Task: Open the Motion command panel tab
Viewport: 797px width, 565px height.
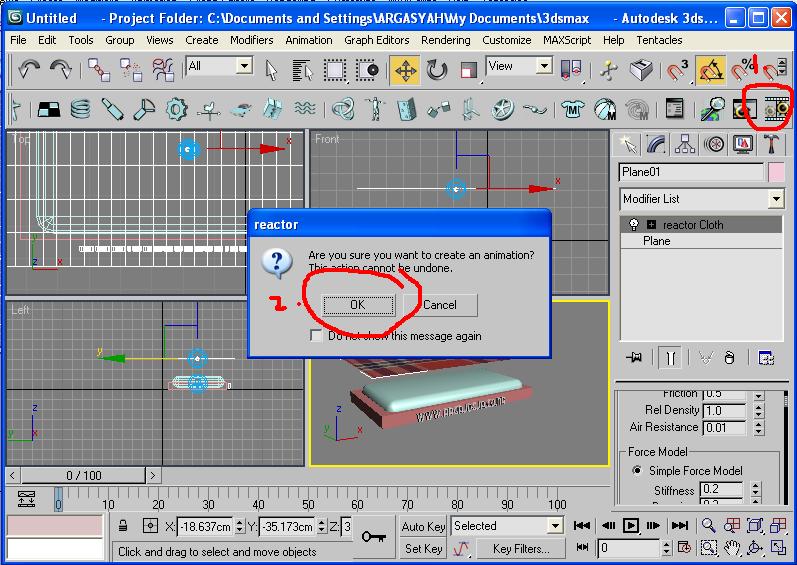Action: pos(714,145)
